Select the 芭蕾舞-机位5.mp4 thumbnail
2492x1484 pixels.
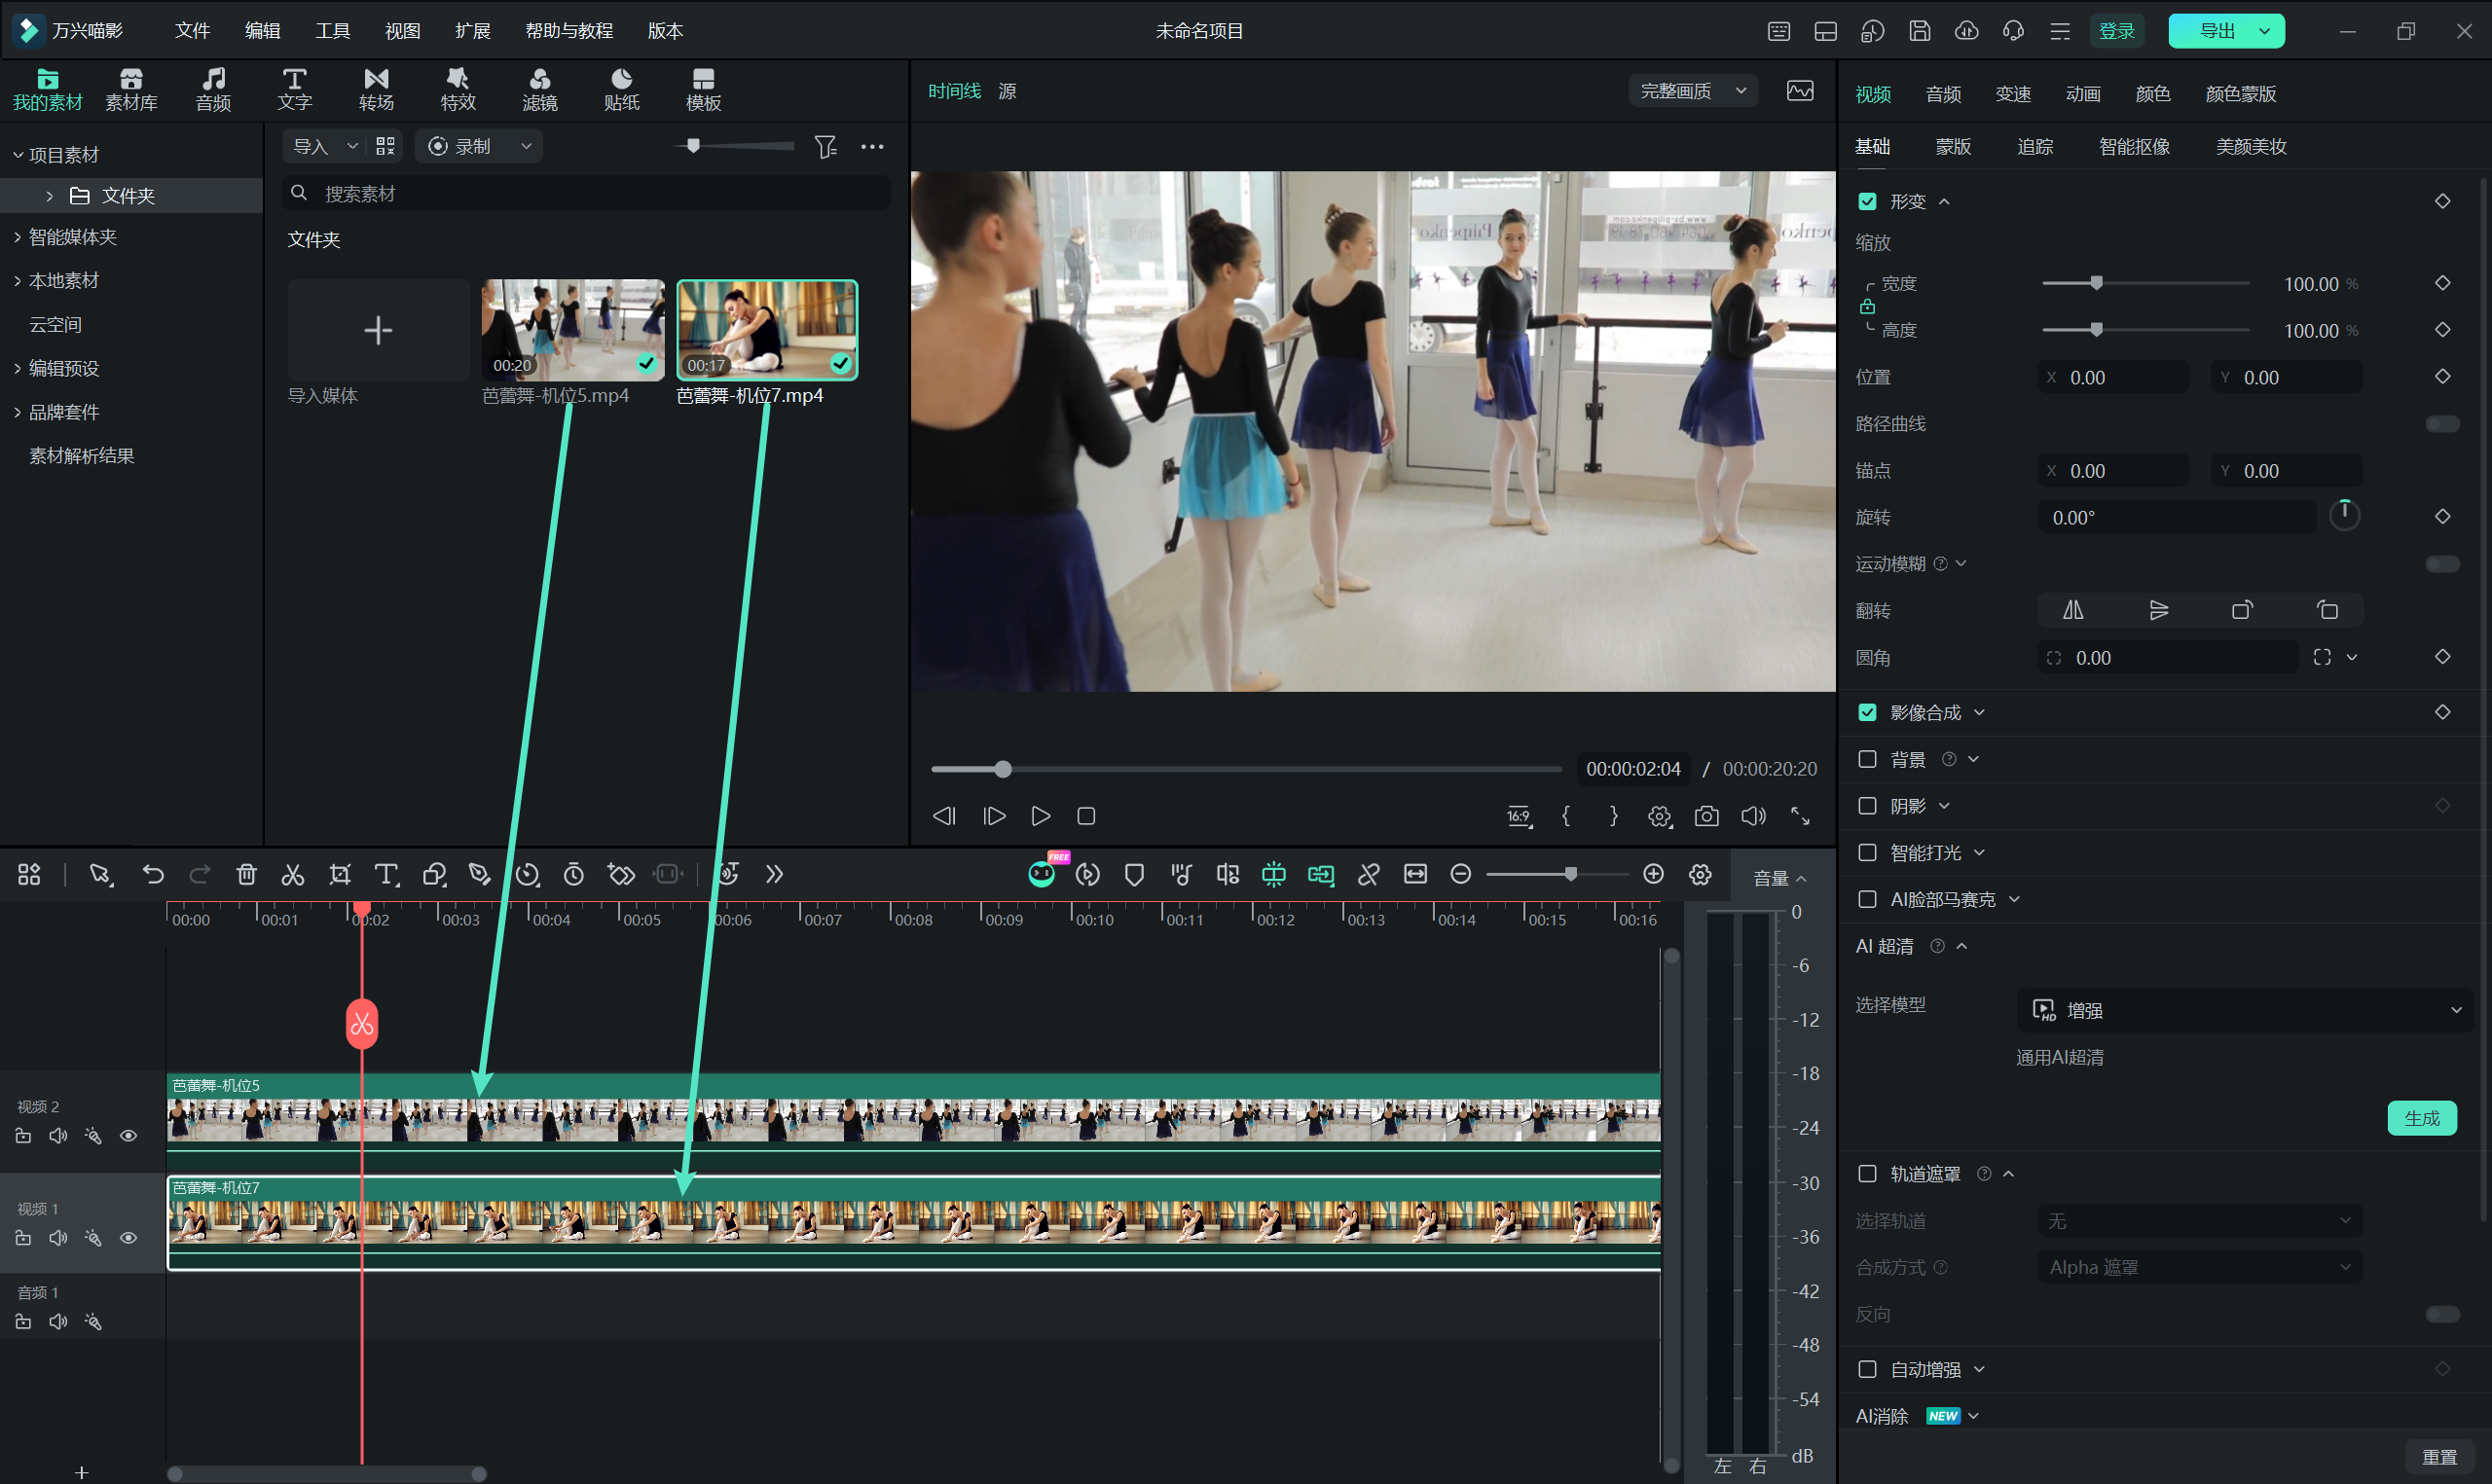[573, 329]
